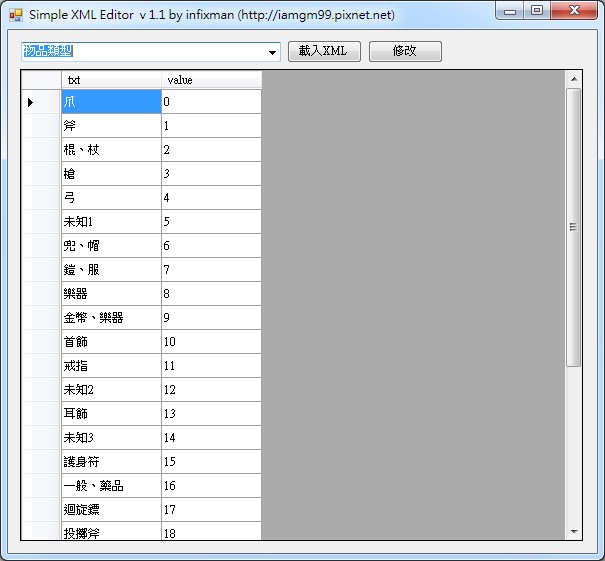Click the 修改 button
The width and height of the screenshot is (605, 561).
405,51
